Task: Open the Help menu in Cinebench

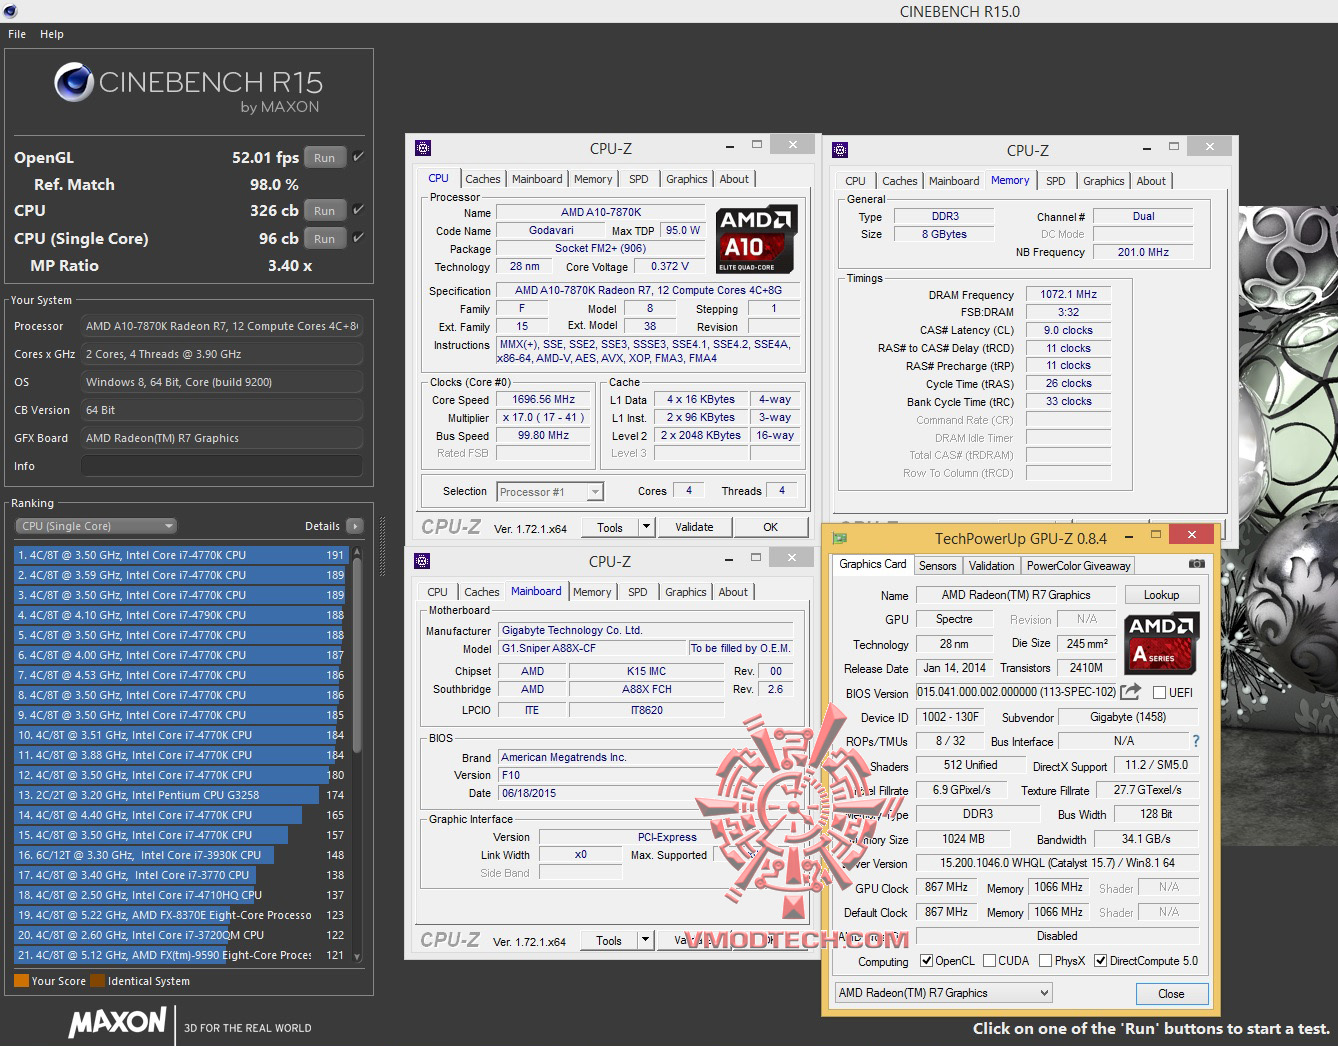Action: click(x=52, y=34)
